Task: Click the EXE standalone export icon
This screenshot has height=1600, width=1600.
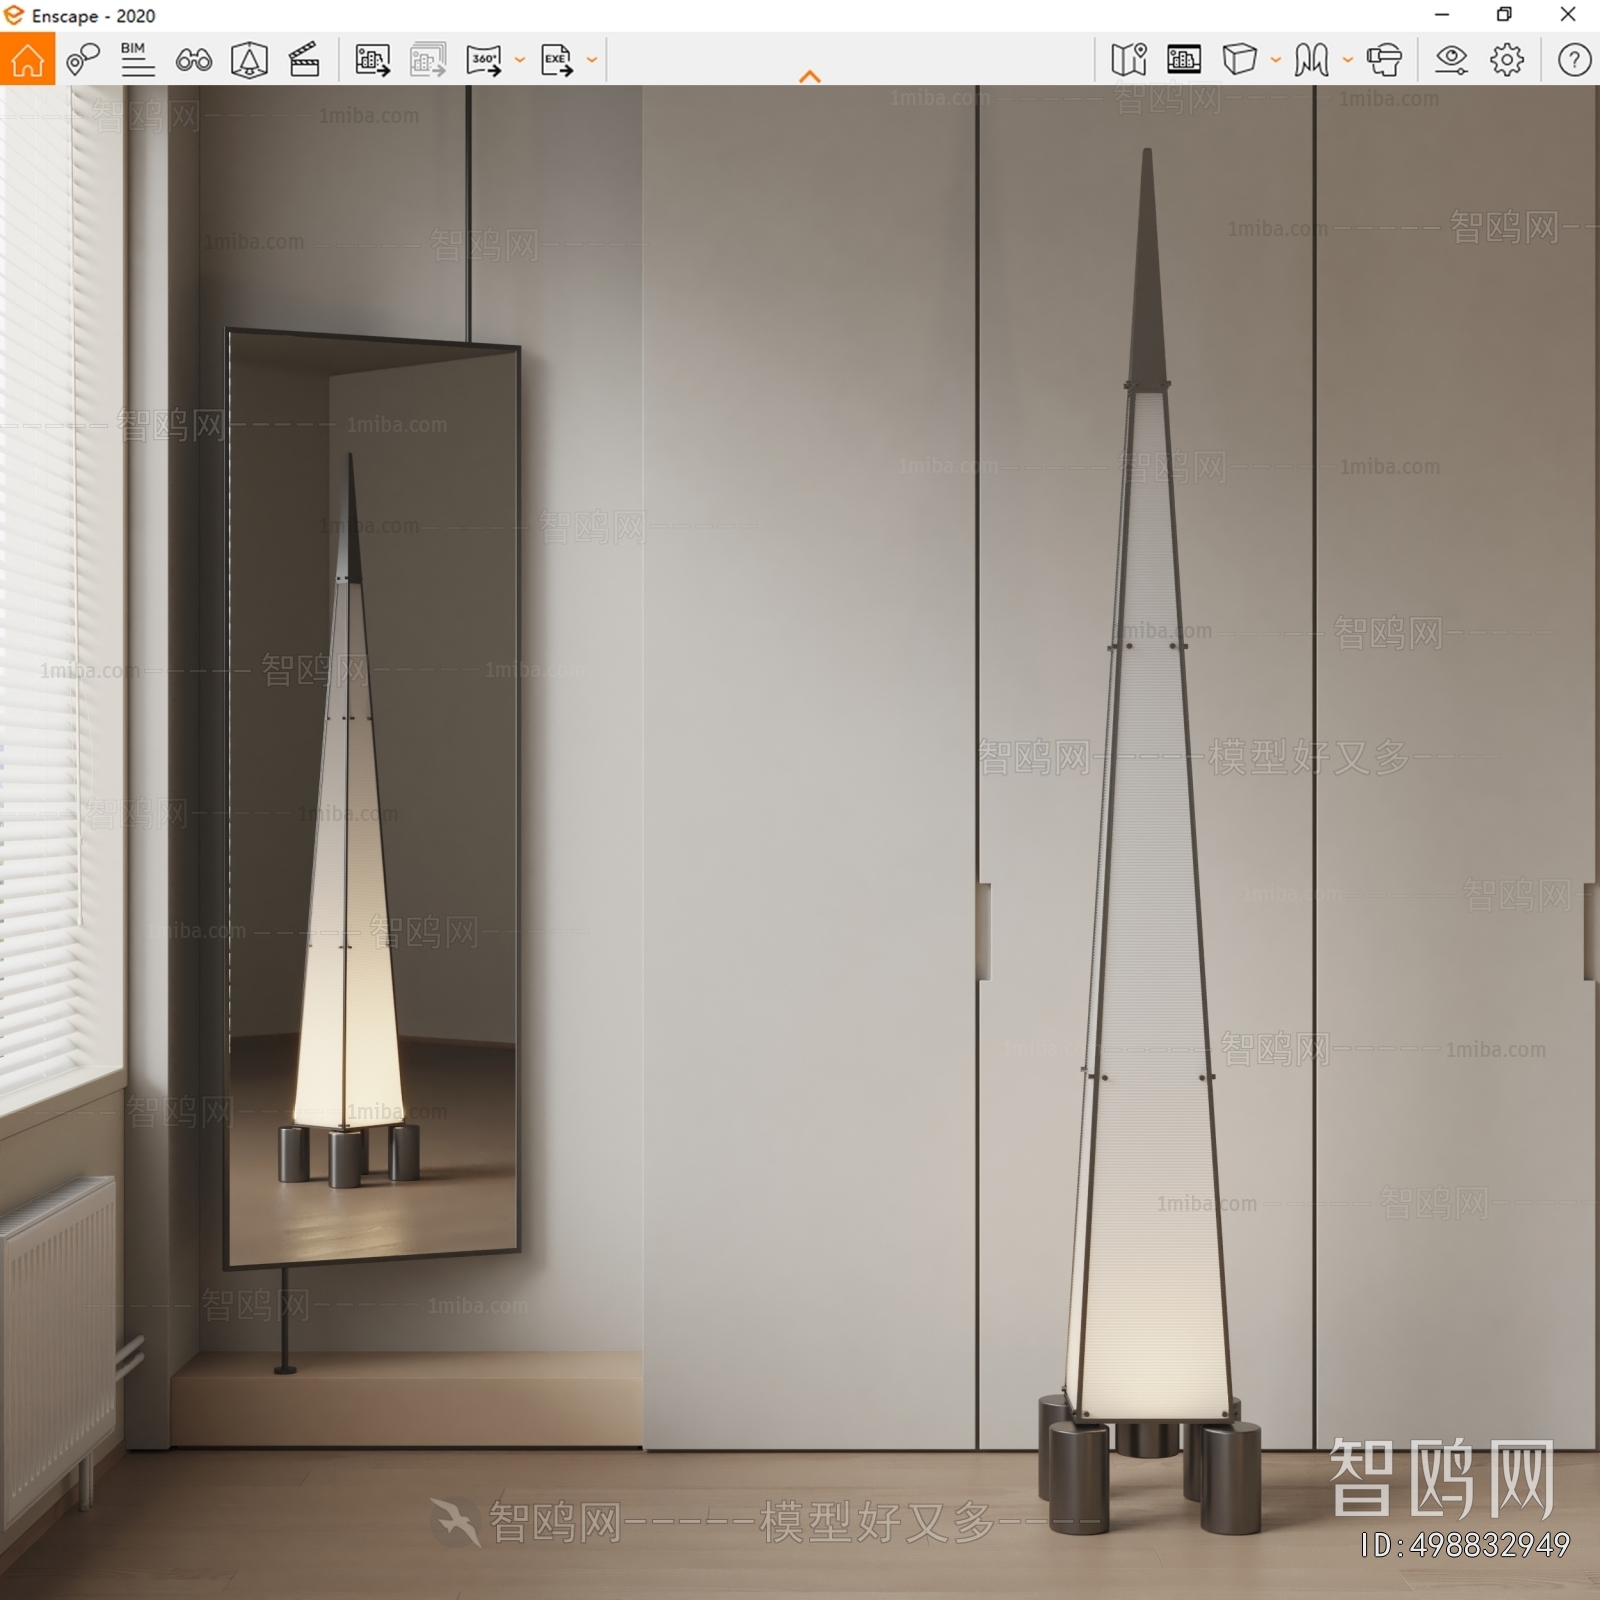Action: [x=557, y=60]
